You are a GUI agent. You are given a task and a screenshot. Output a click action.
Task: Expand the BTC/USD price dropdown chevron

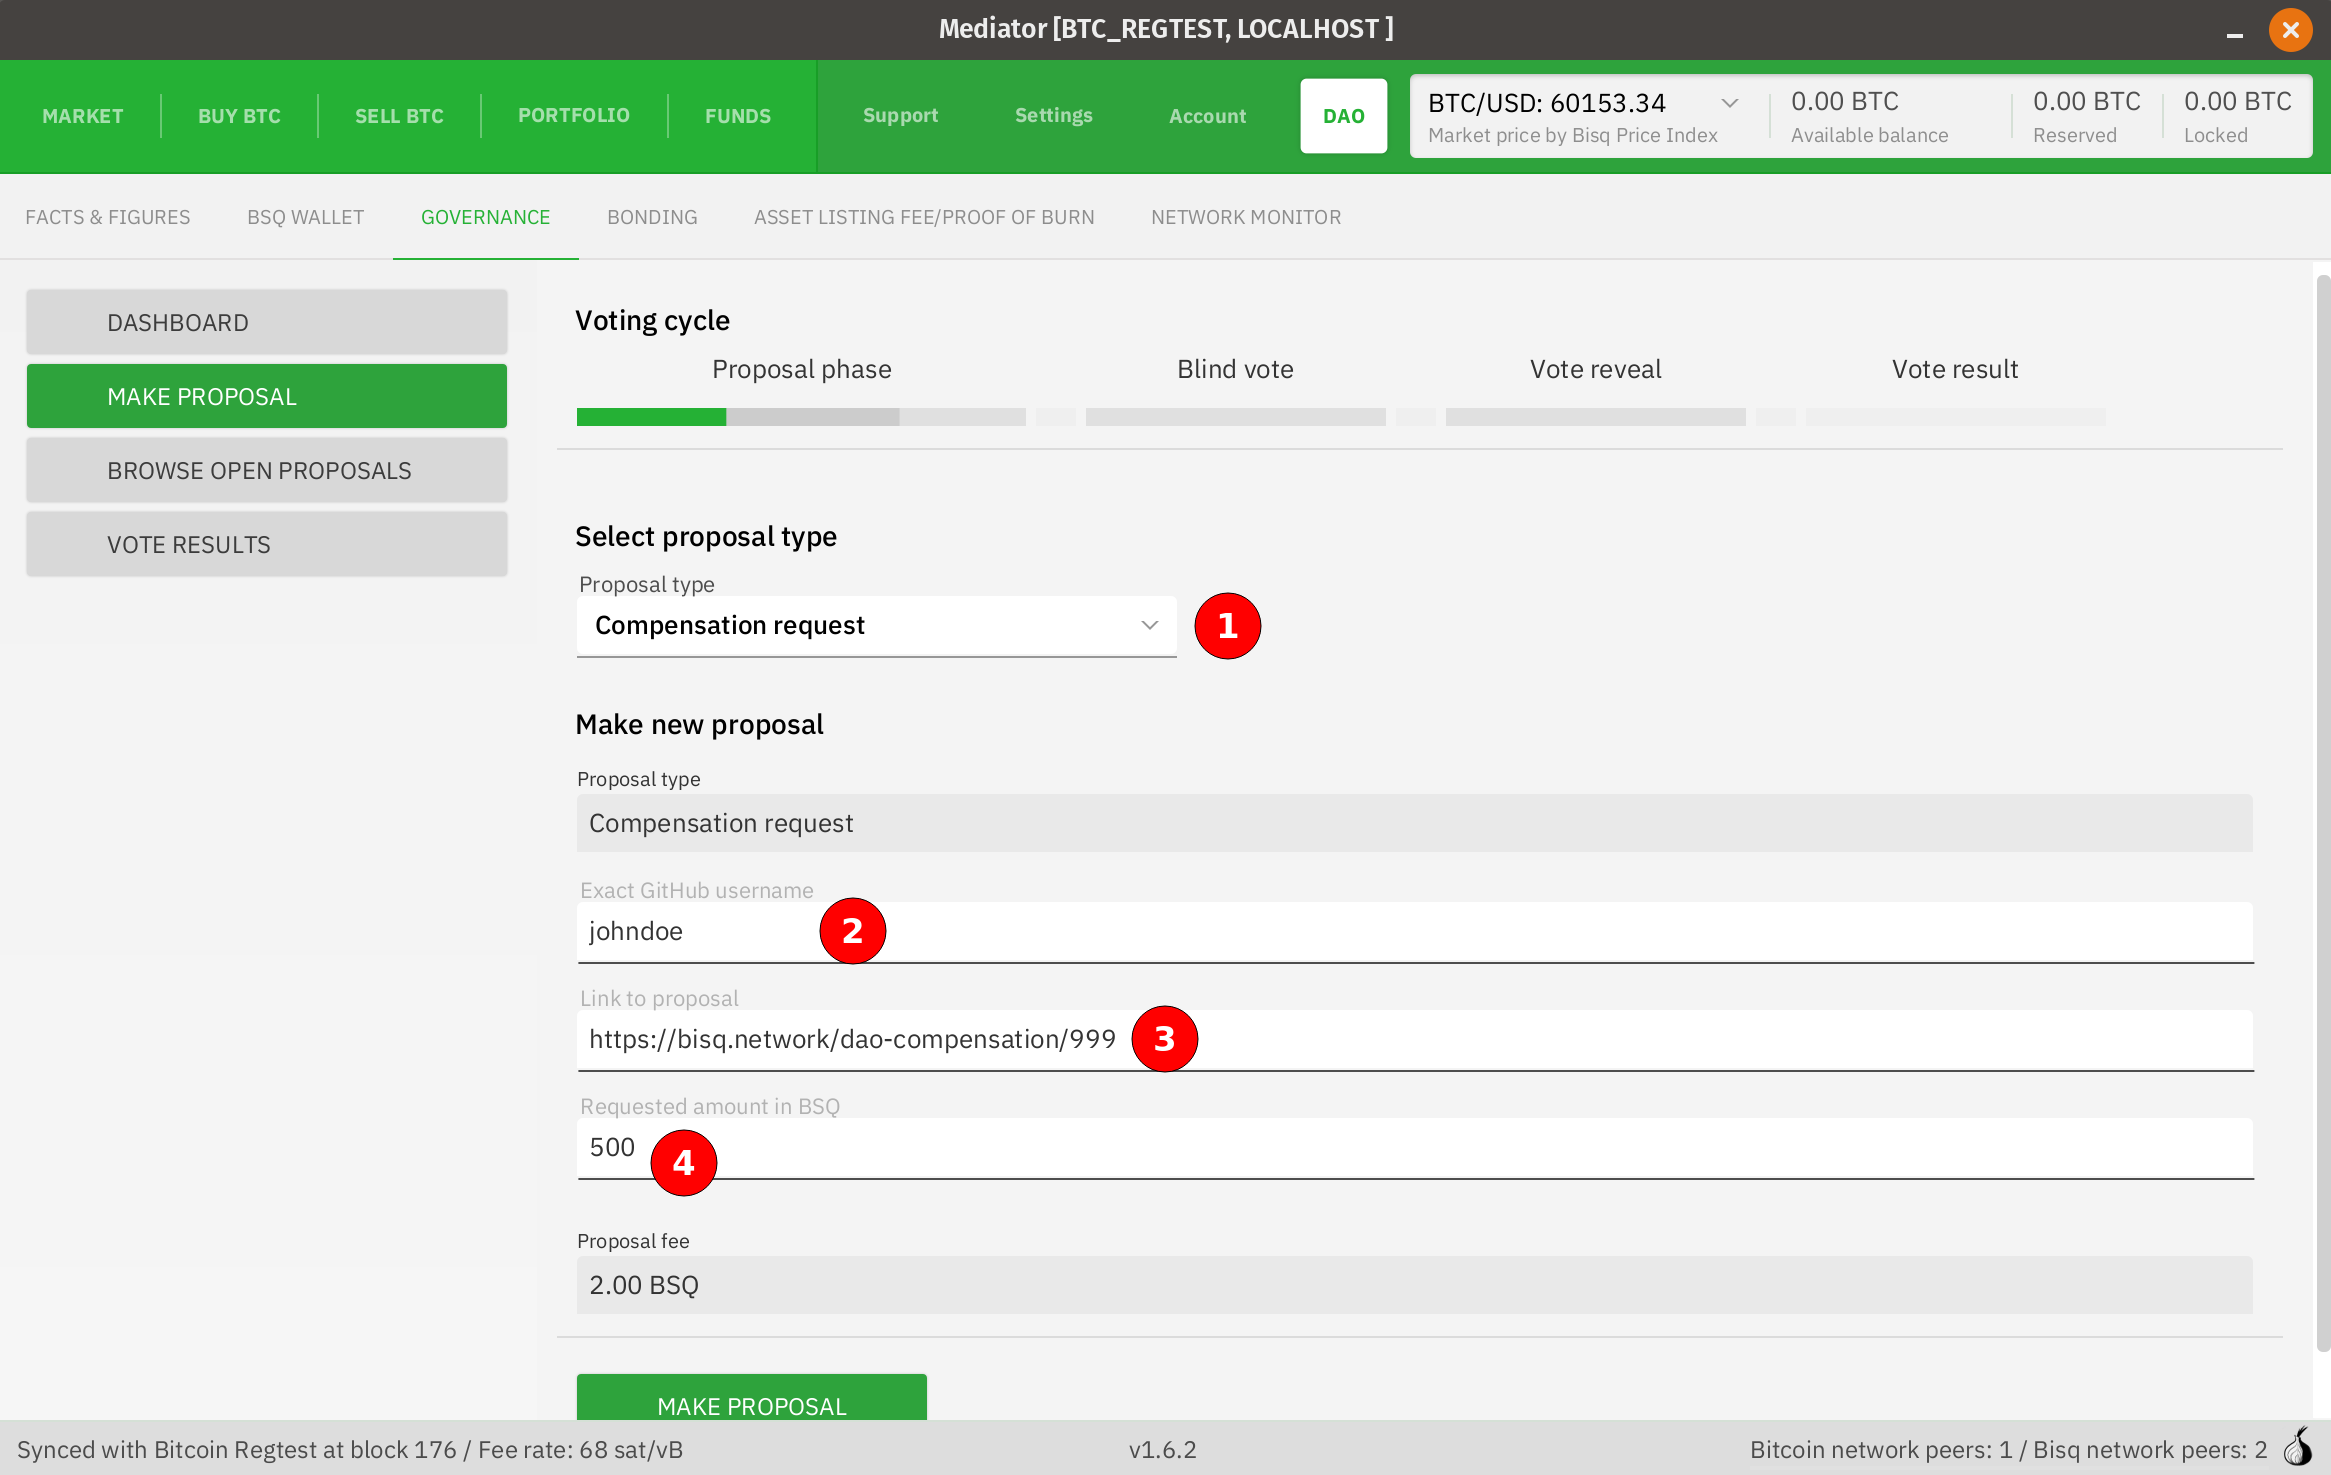(1729, 103)
